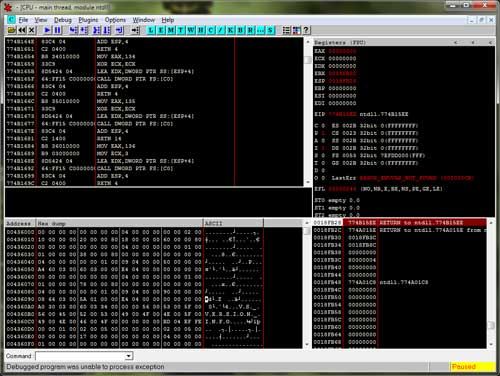Open the Plugins menu

point(88,20)
